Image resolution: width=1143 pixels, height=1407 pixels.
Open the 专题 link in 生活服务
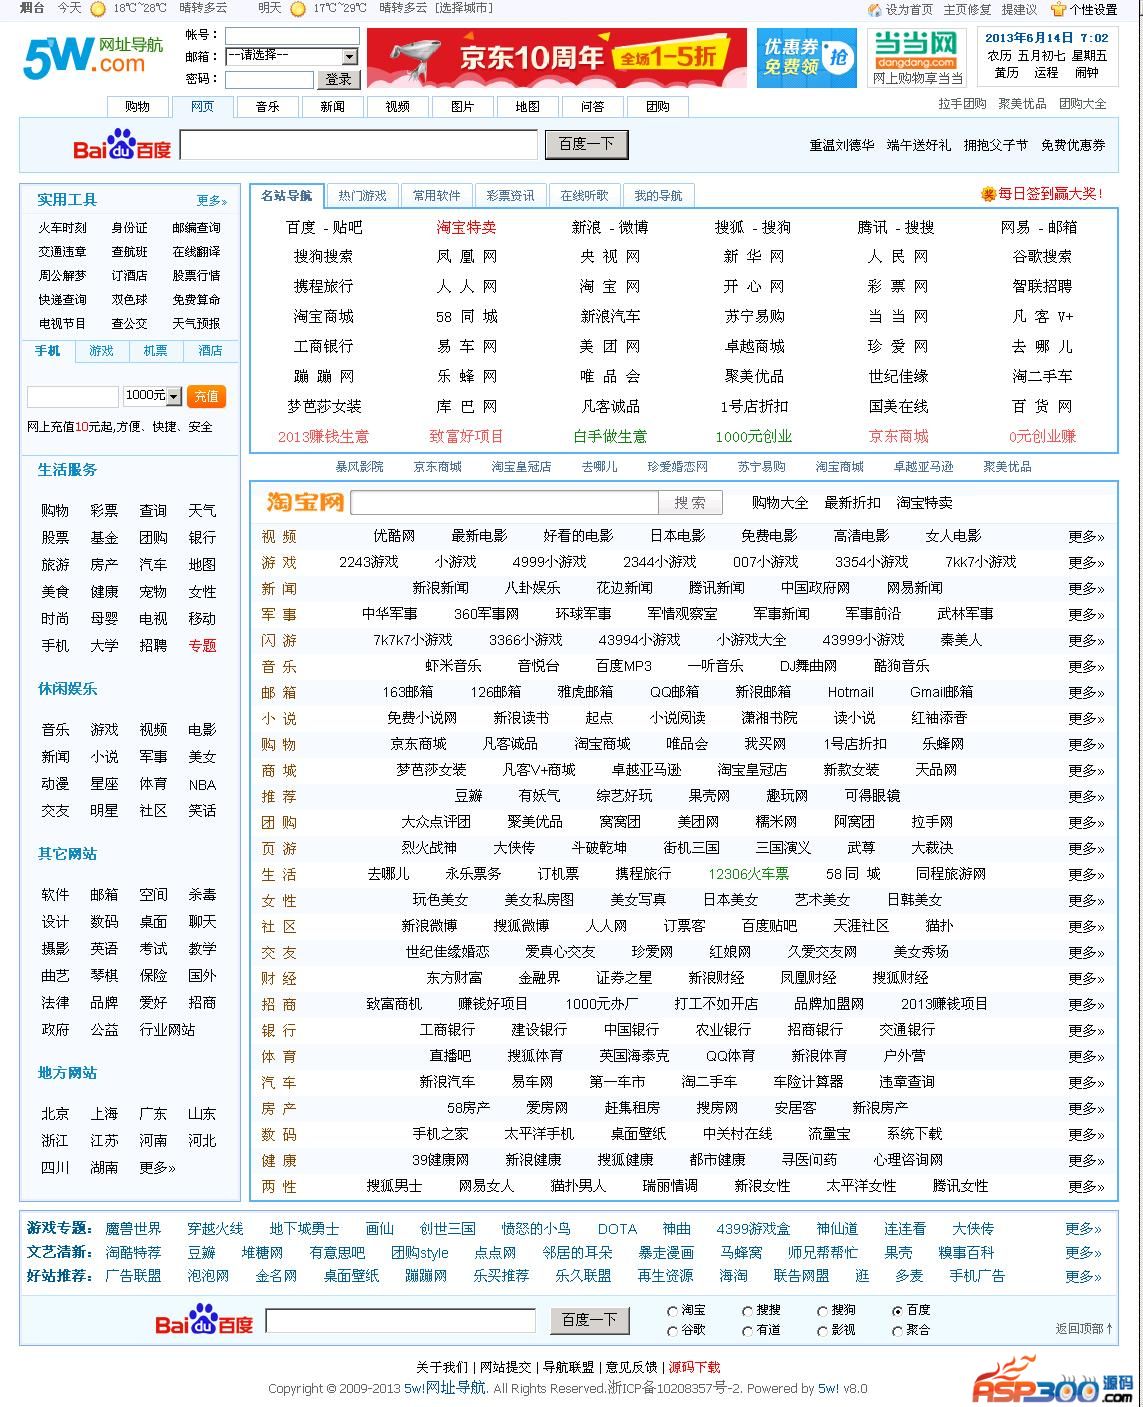pos(202,646)
